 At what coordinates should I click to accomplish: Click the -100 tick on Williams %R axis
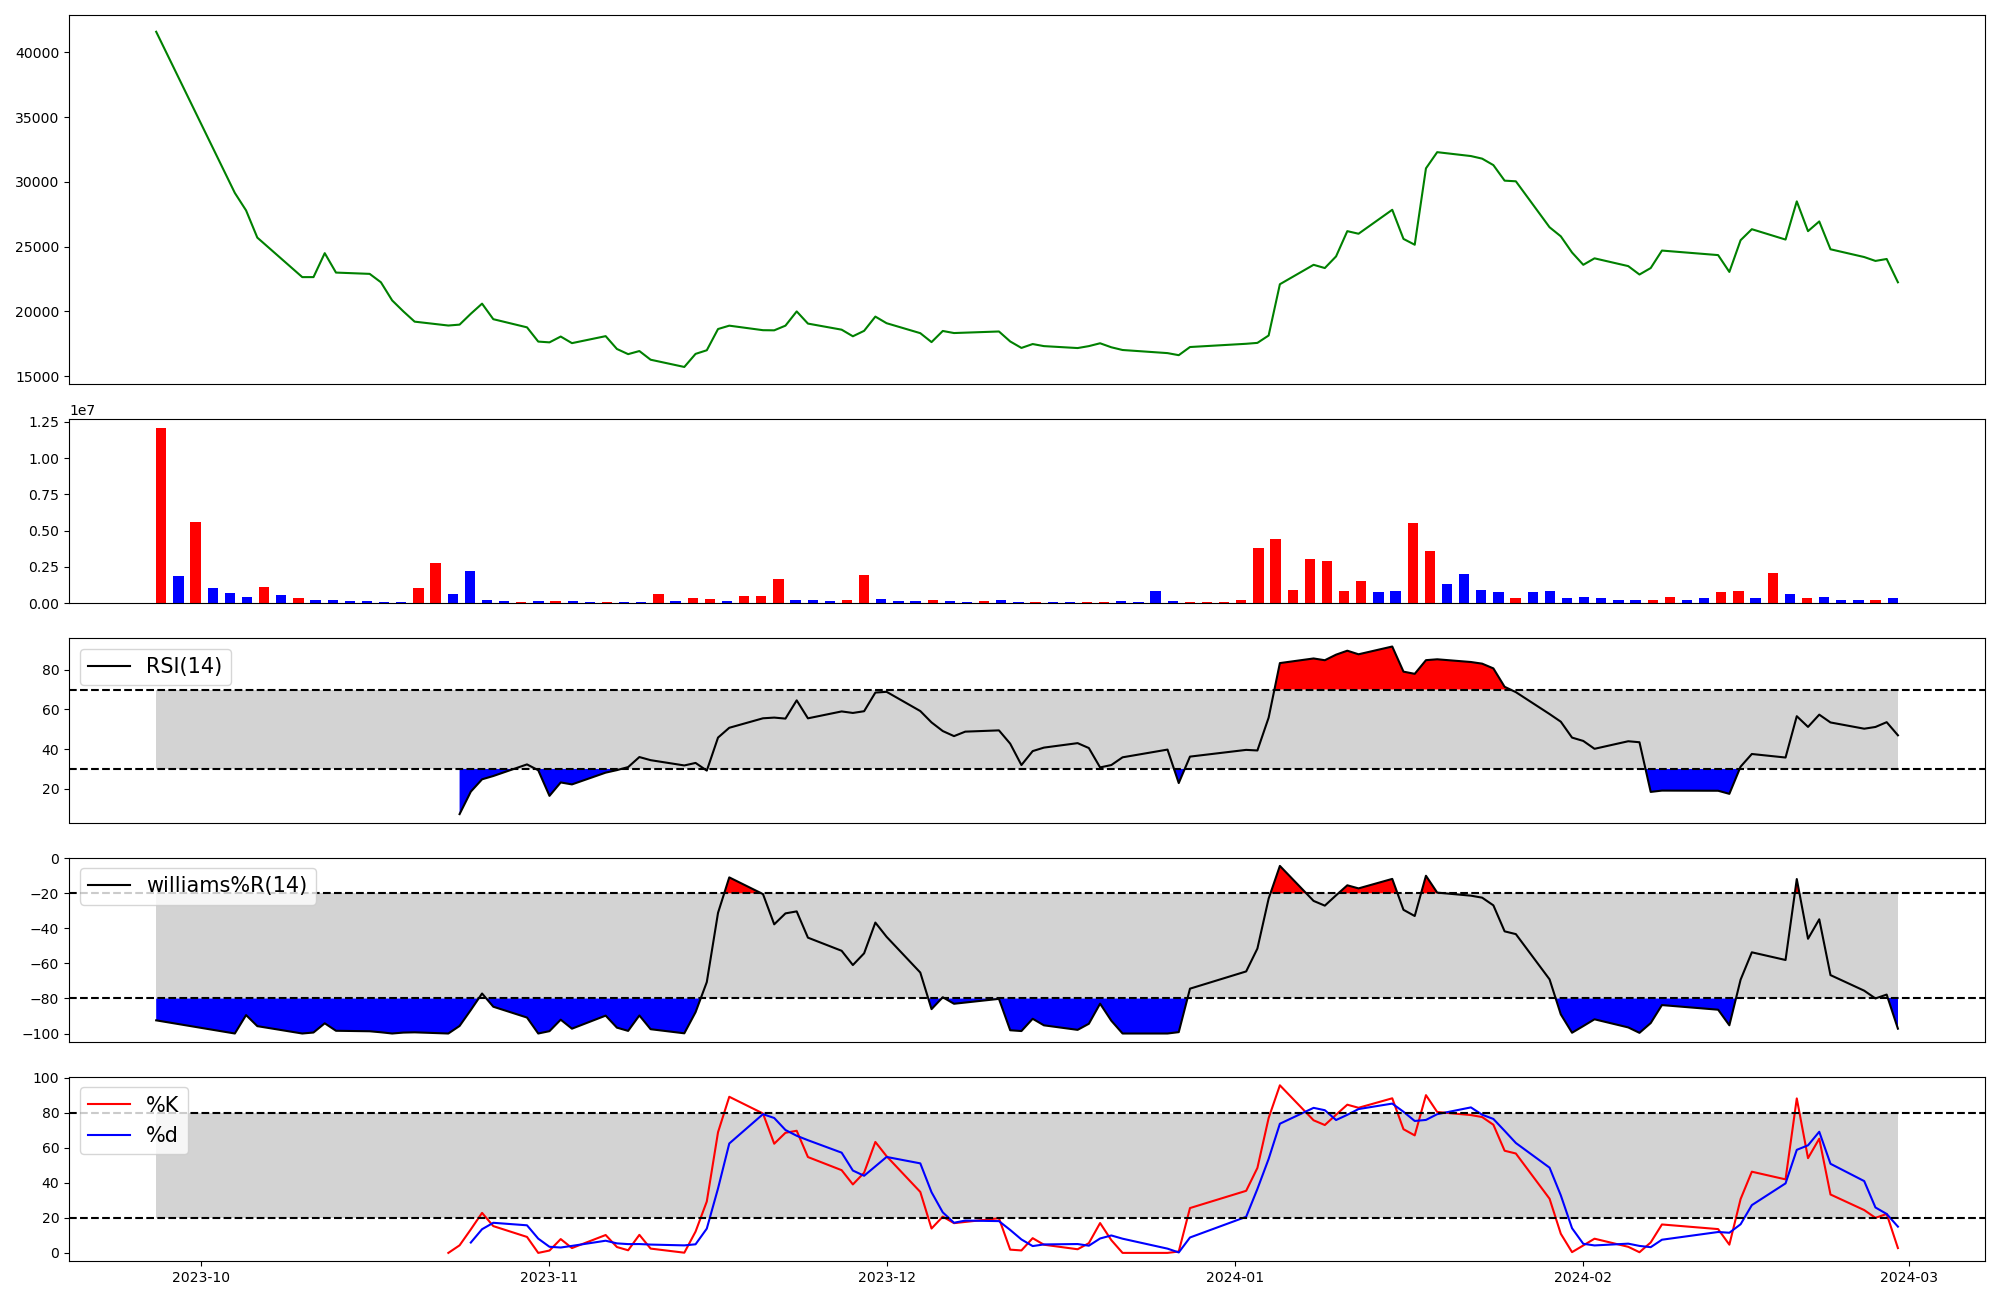point(42,1034)
